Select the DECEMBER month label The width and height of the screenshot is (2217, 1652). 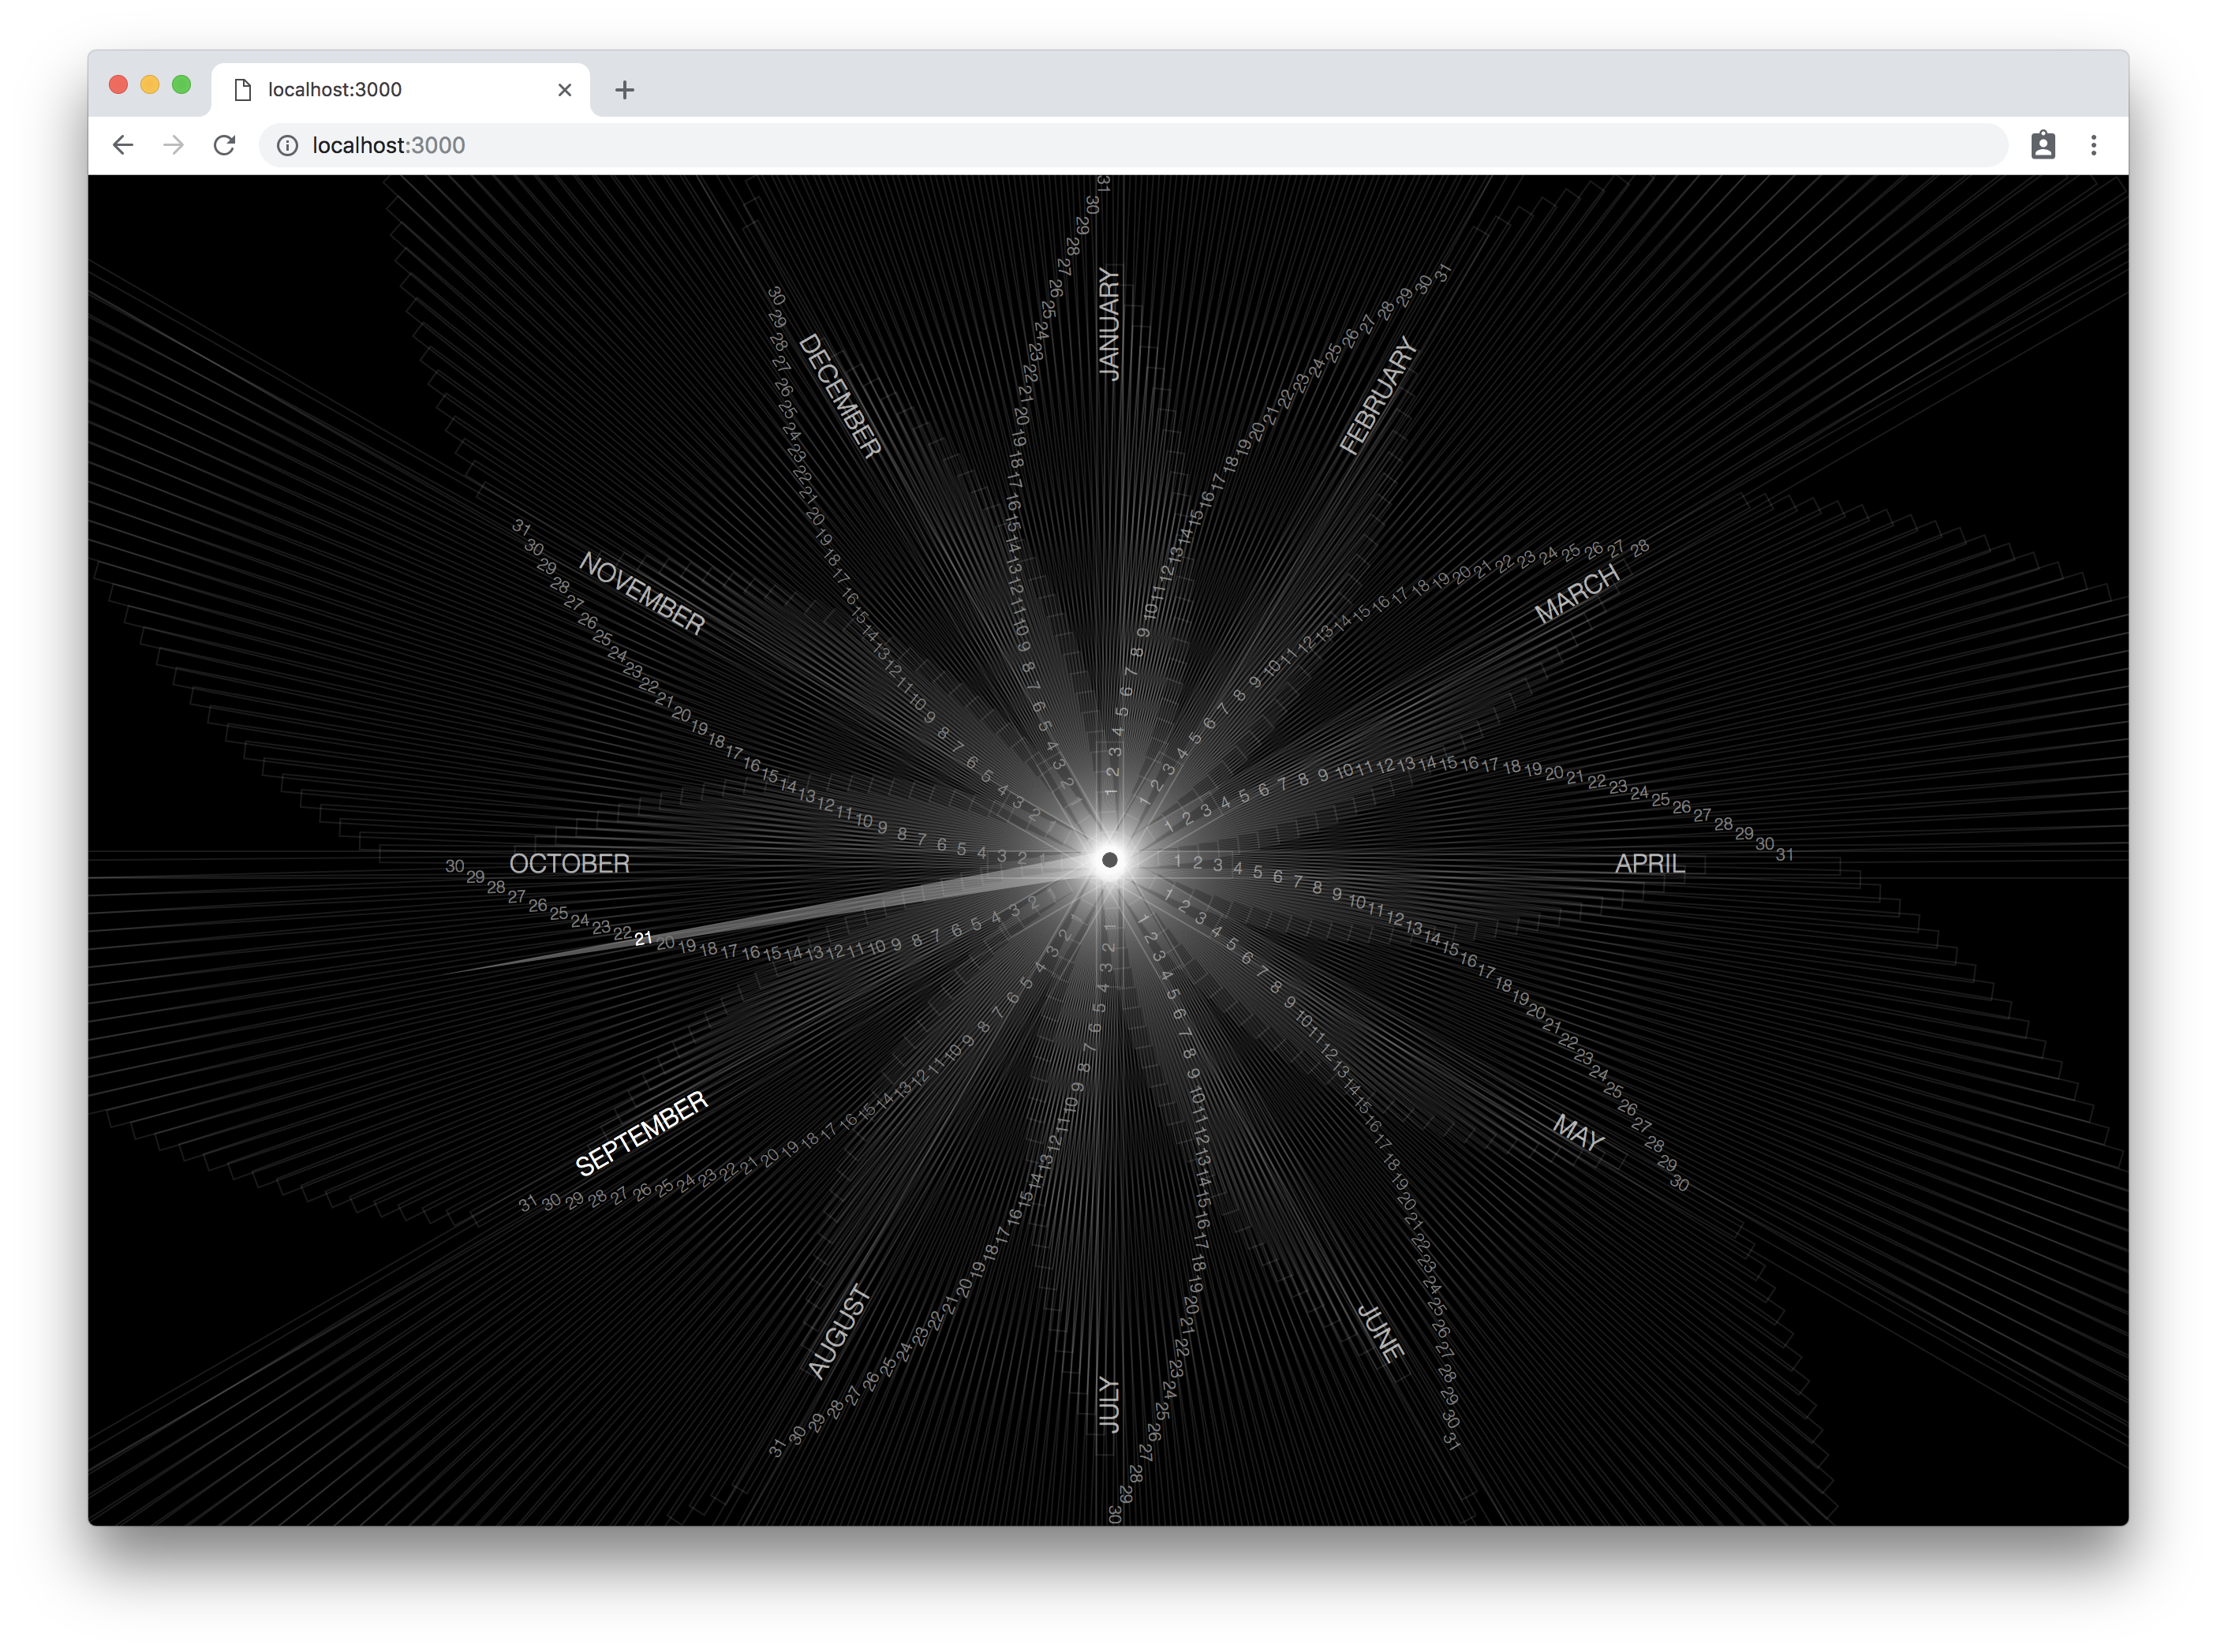tap(840, 396)
